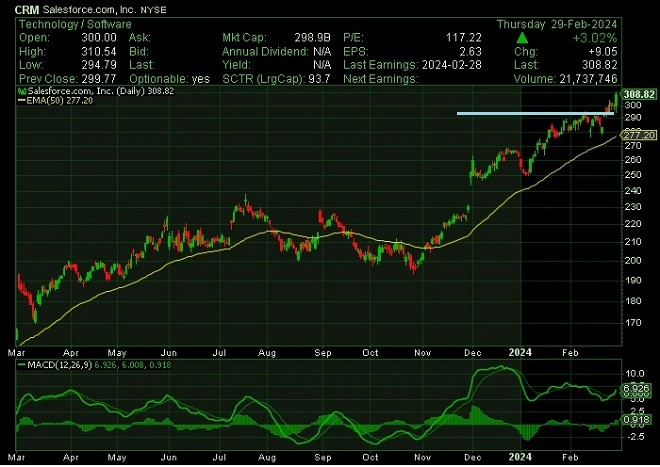The image size is (660, 467).
Task: Click the 2024 label on the price chart time axis
Action: coord(520,352)
